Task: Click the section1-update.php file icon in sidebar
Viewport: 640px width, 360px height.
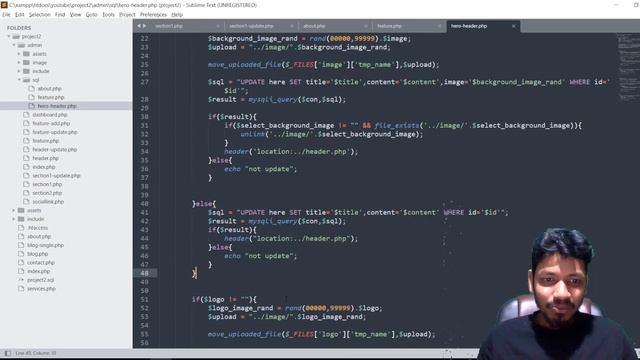Action: point(26,176)
